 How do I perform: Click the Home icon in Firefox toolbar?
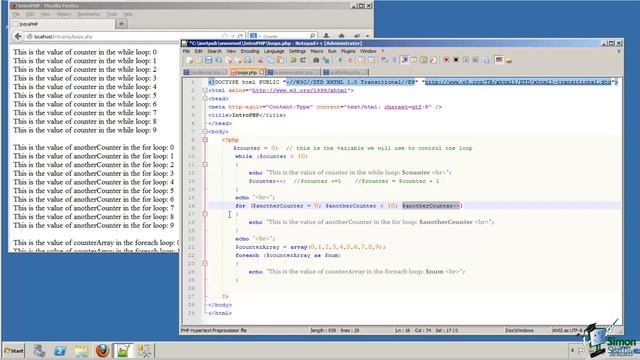click(x=342, y=36)
